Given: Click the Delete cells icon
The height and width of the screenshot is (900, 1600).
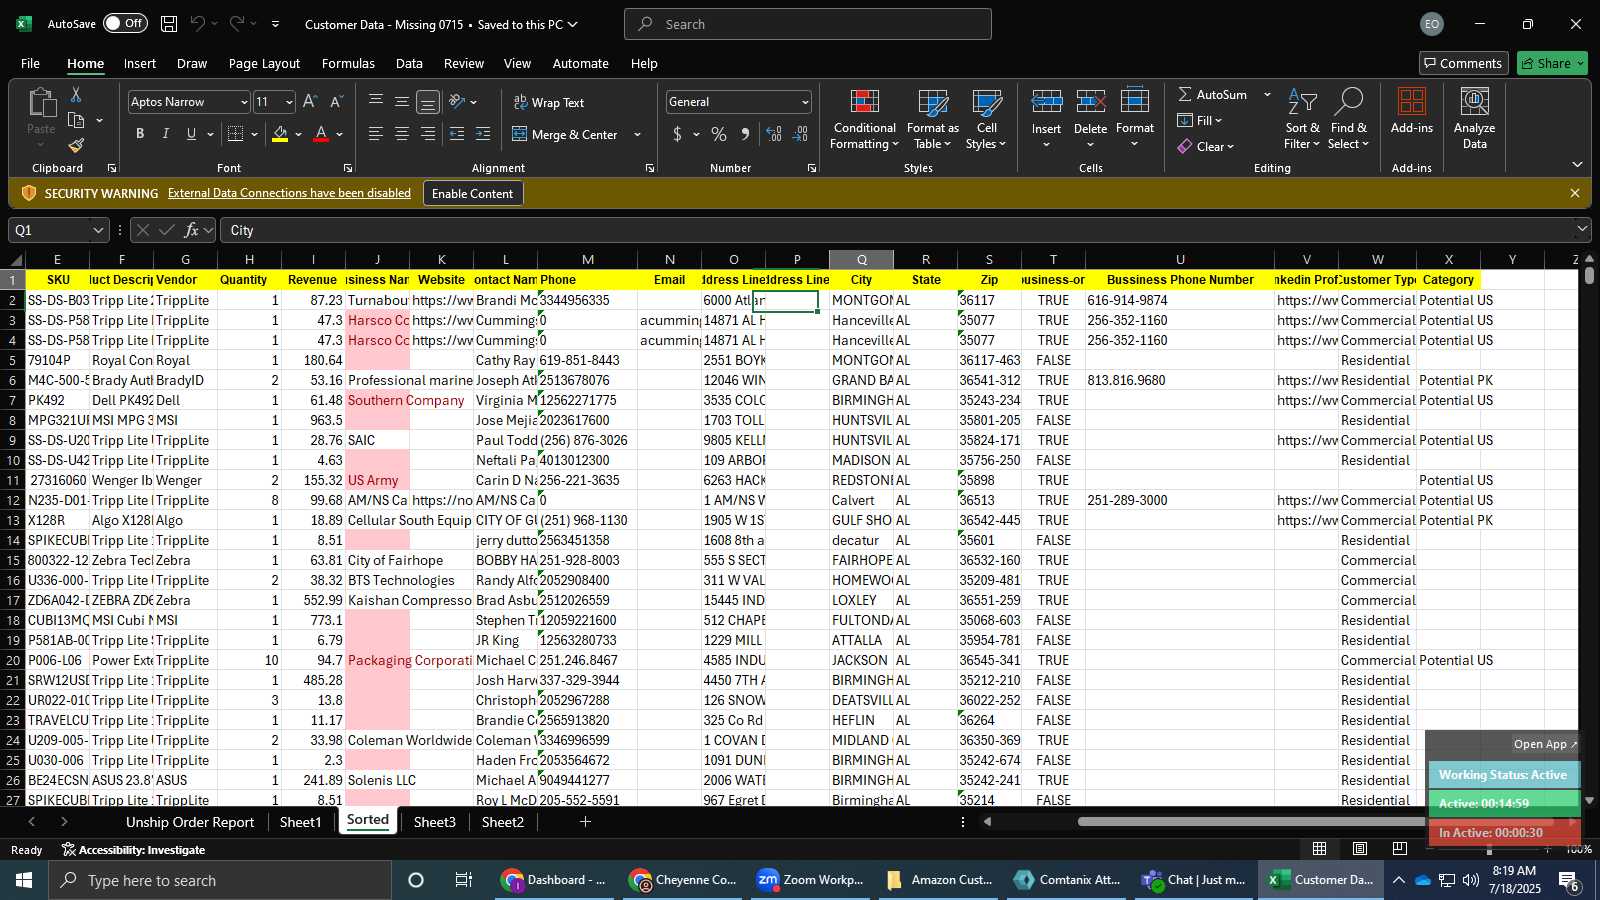Looking at the screenshot, I should [1090, 102].
